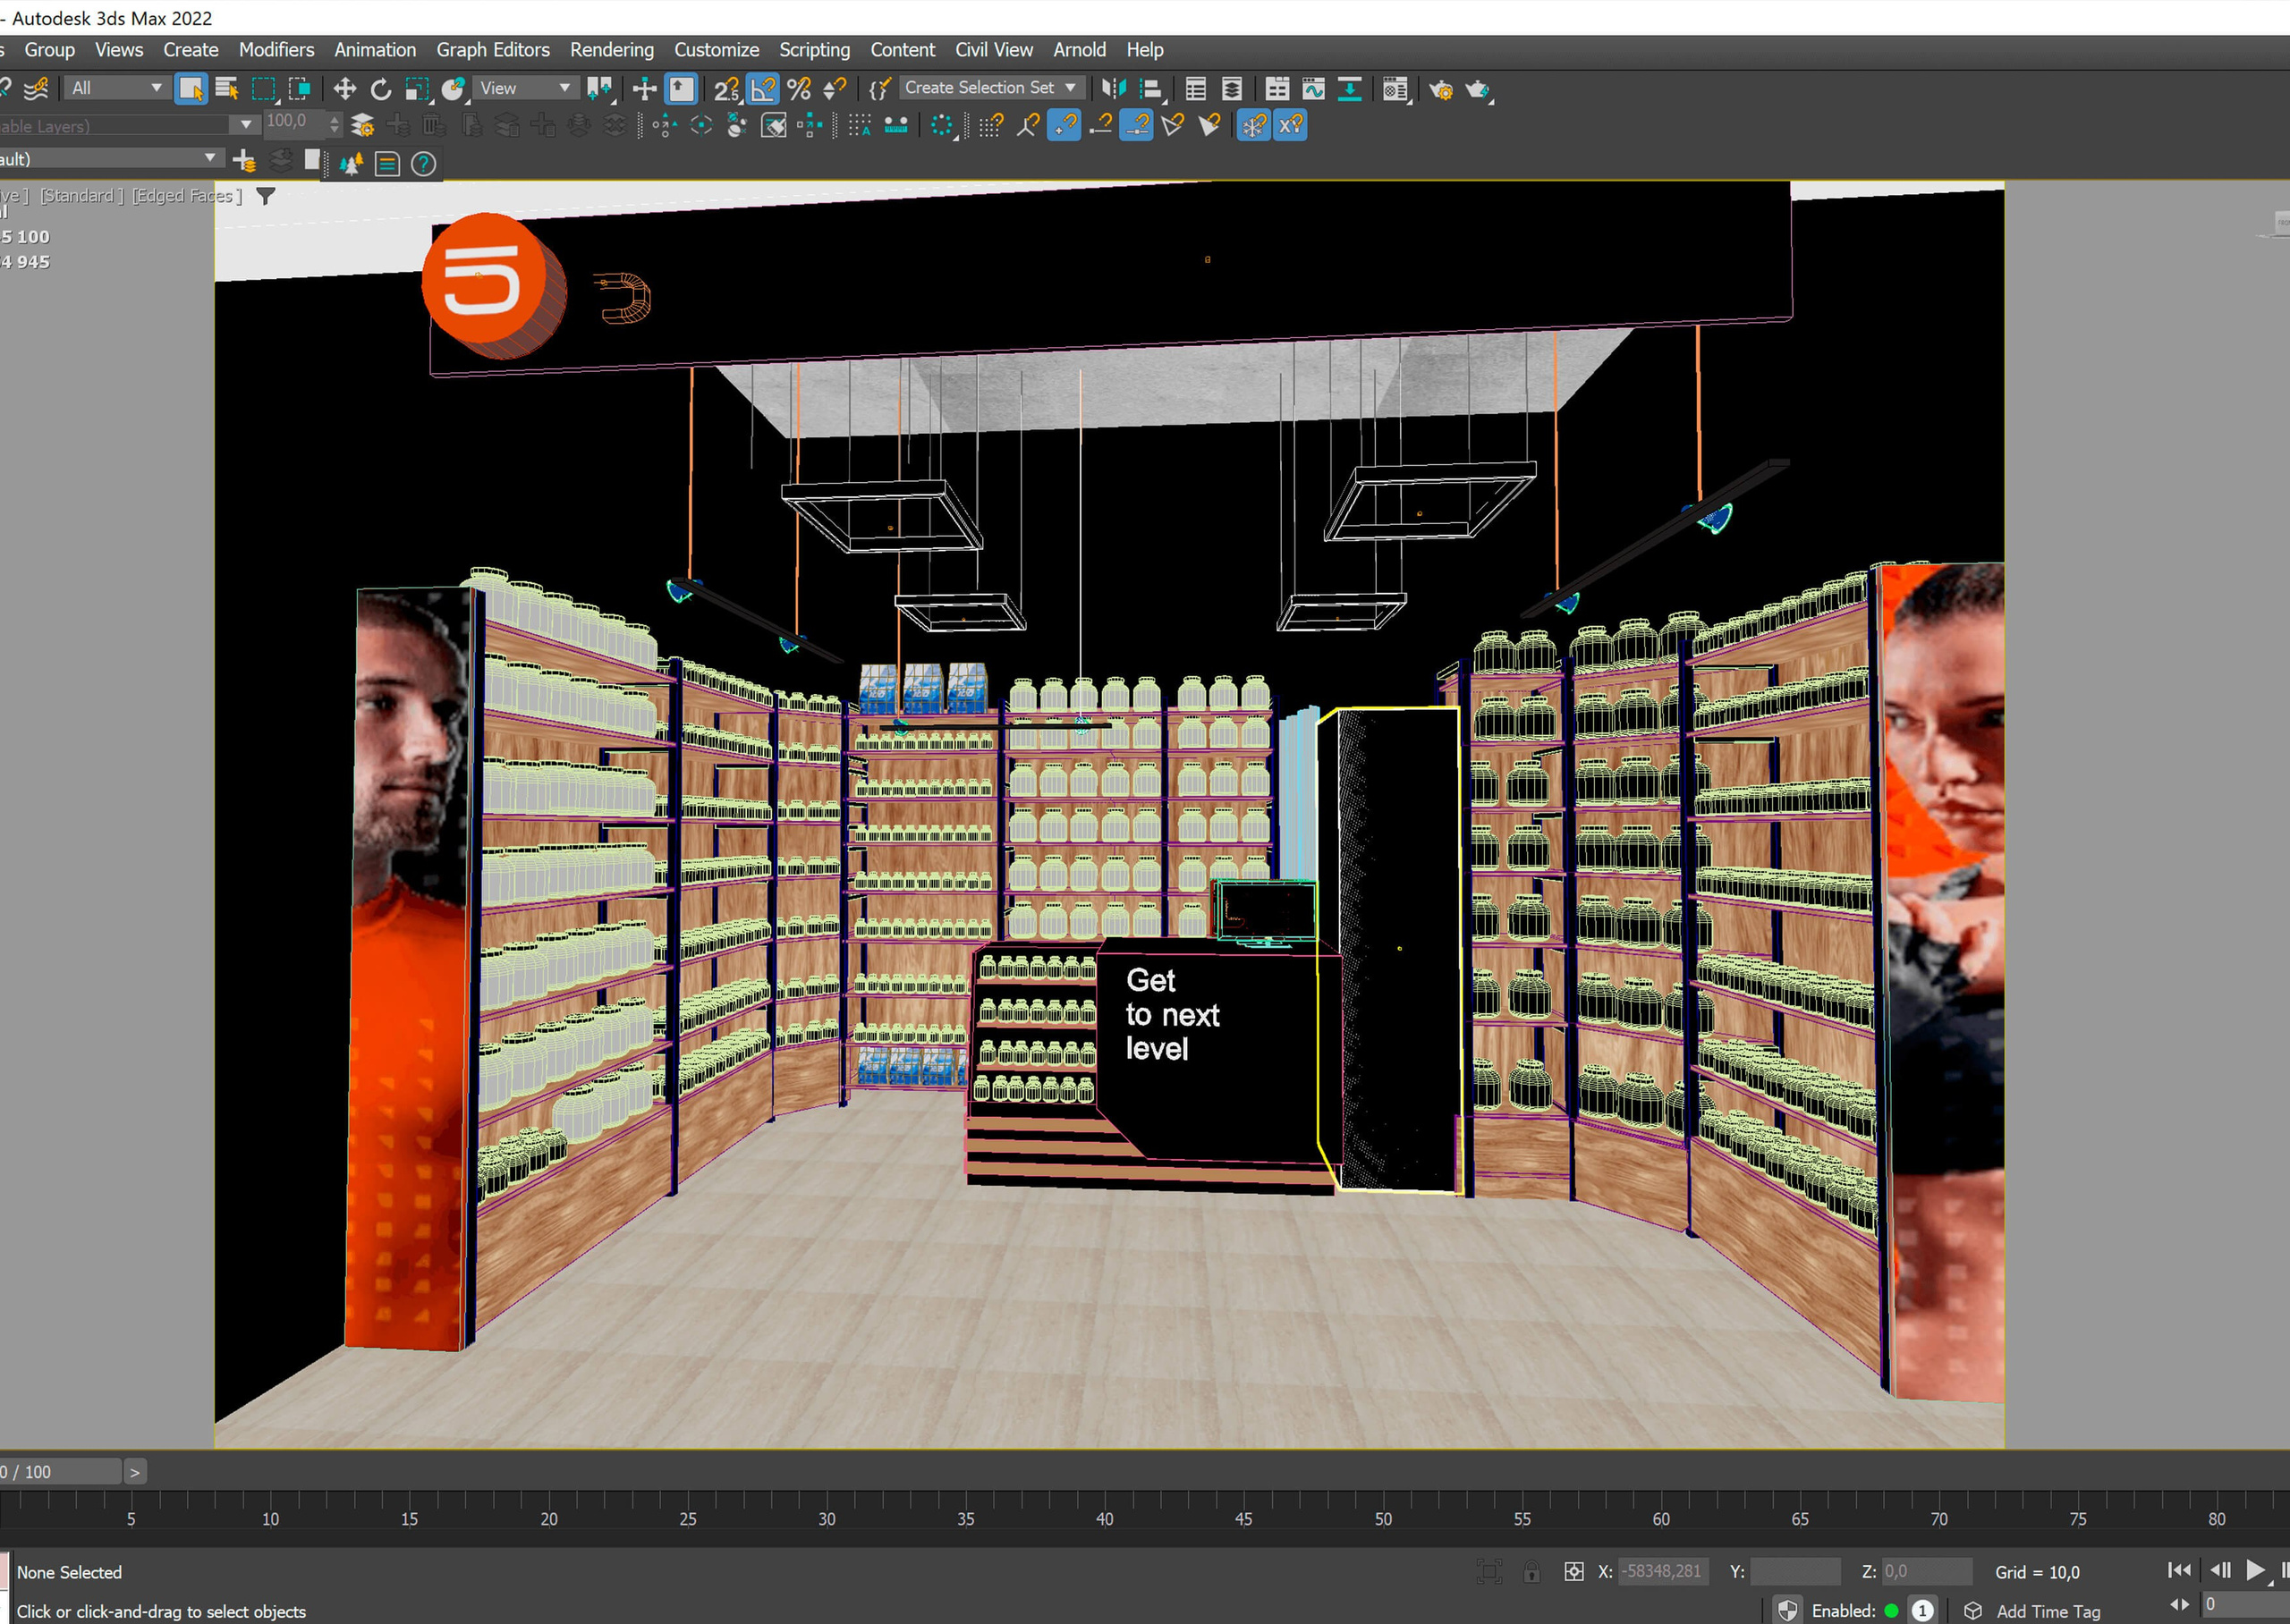The image size is (2290, 1624).
Task: Open the Rendering menu
Action: coord(611,49)
